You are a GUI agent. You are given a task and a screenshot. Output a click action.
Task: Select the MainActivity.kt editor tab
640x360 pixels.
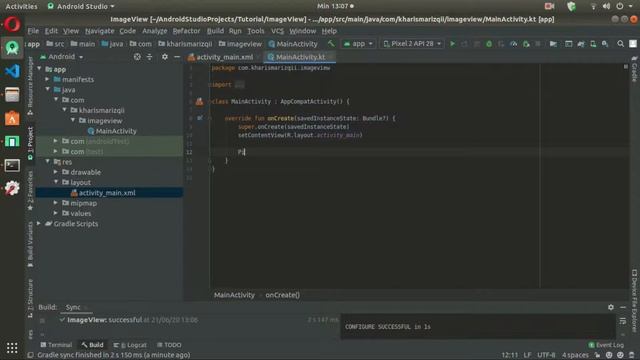(x=300, y=57)
